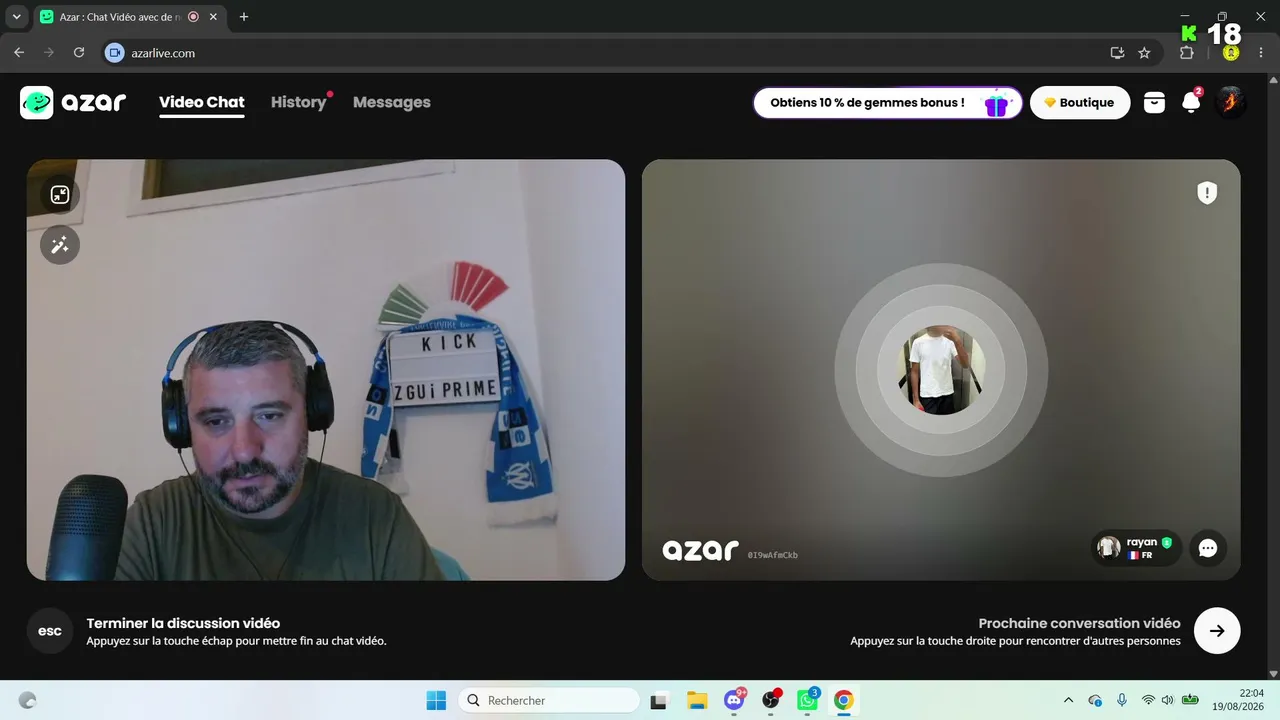Skip to next chat with the arrow button
Viewport: 1280px width, 720px height.
click(1217, 631)
